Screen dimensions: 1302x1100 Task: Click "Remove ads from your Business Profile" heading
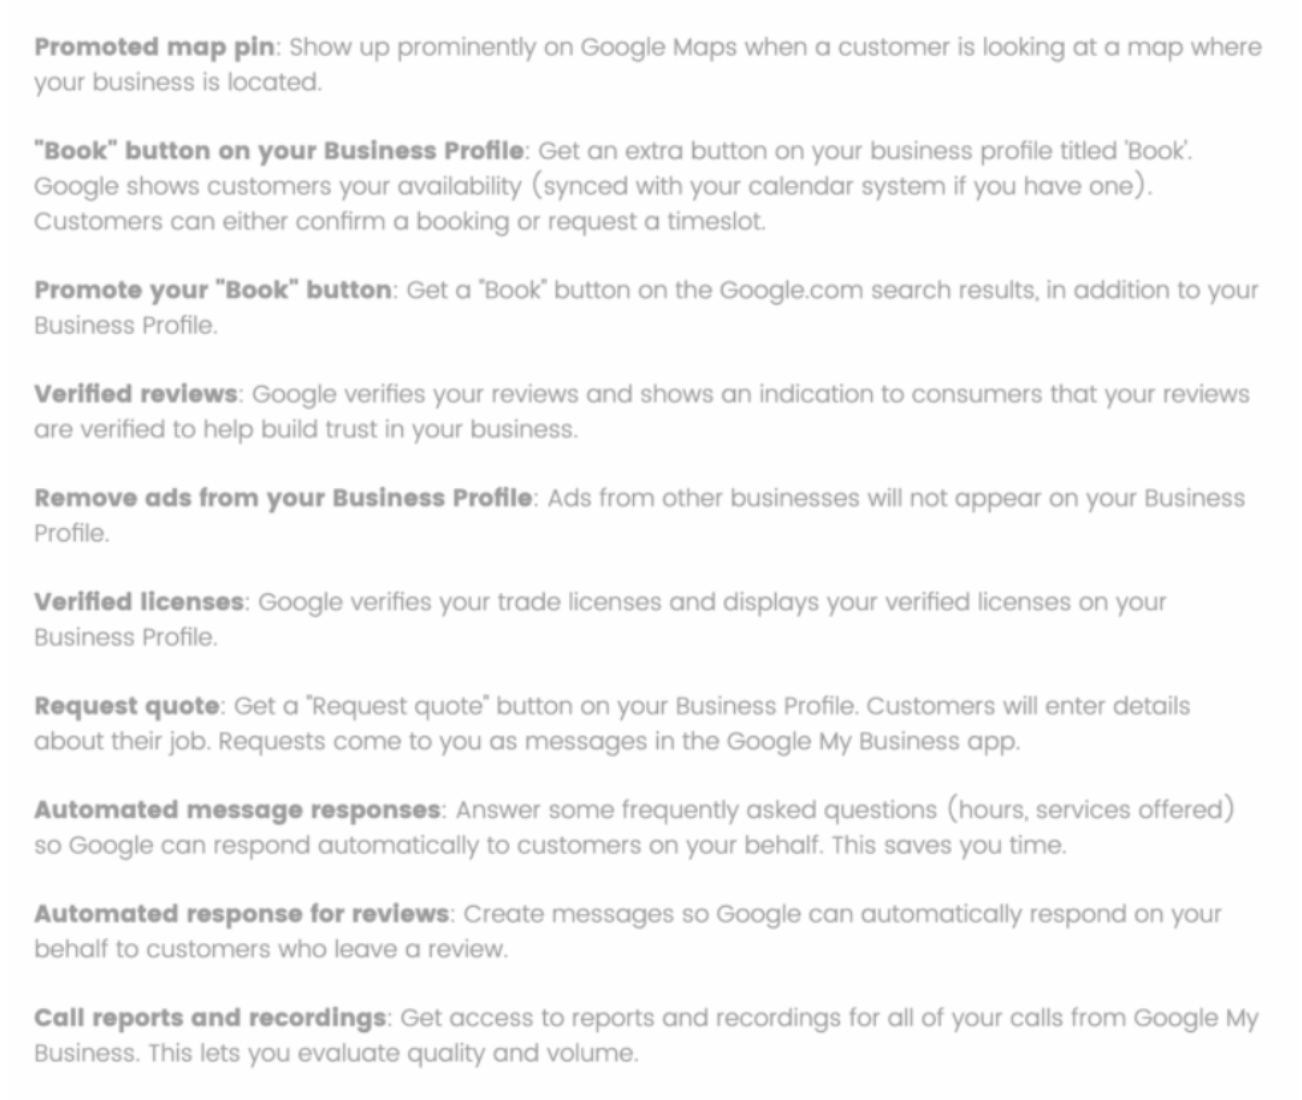[x=283, y=498]
